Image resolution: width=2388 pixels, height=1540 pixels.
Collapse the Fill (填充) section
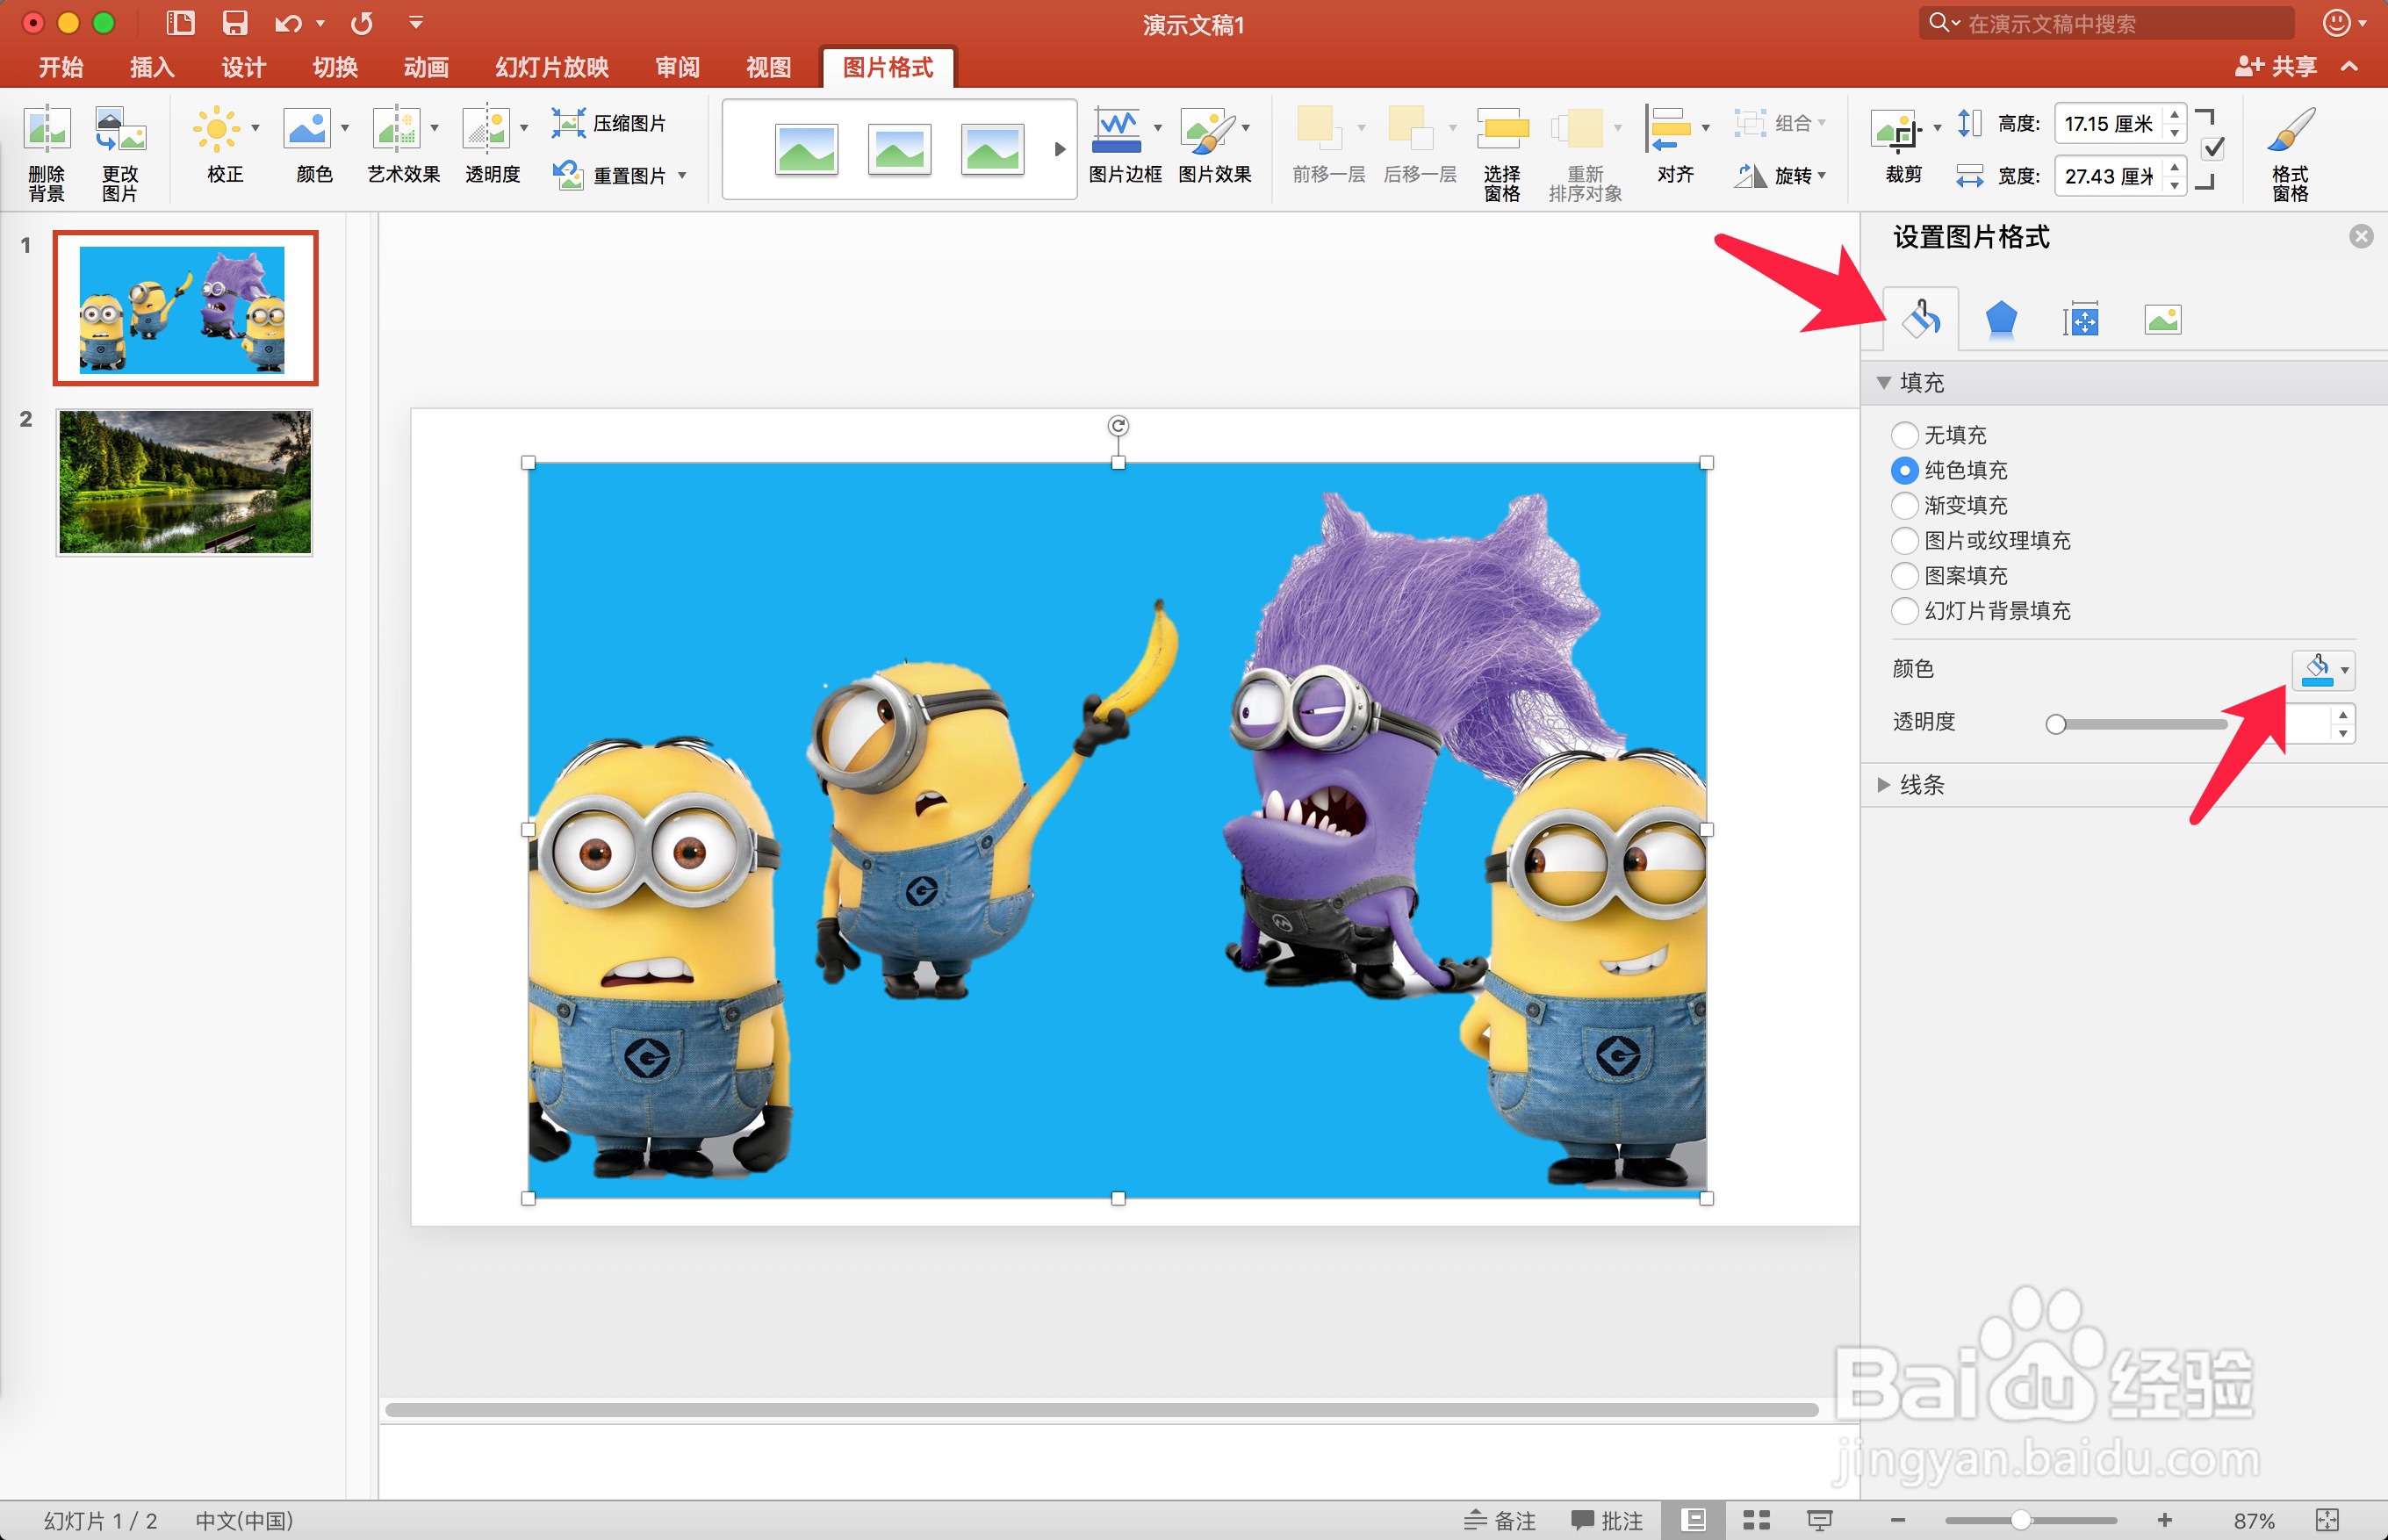(x=1884, y=383)
